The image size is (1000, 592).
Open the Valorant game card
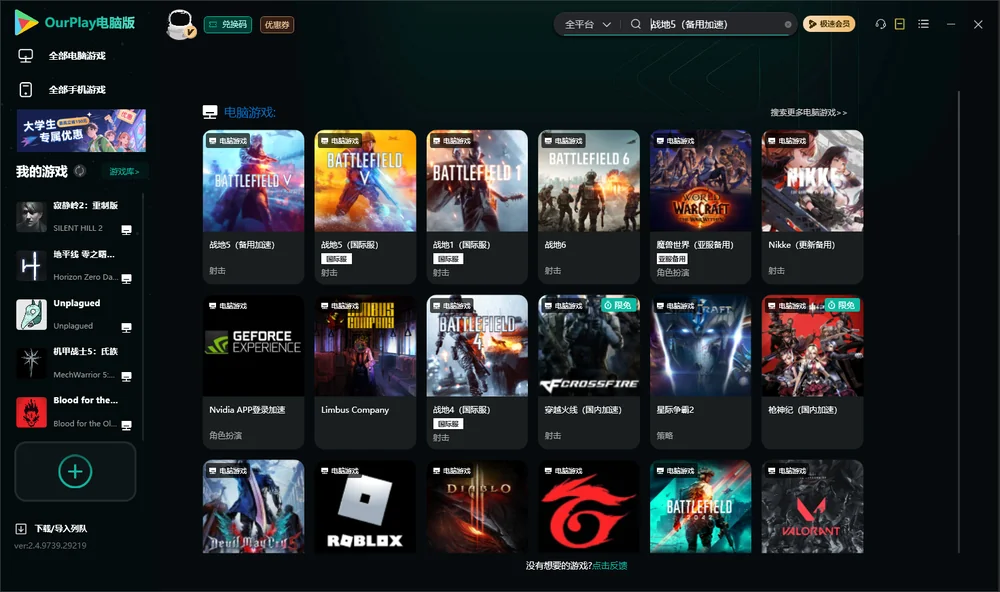(x=812, y=507)
